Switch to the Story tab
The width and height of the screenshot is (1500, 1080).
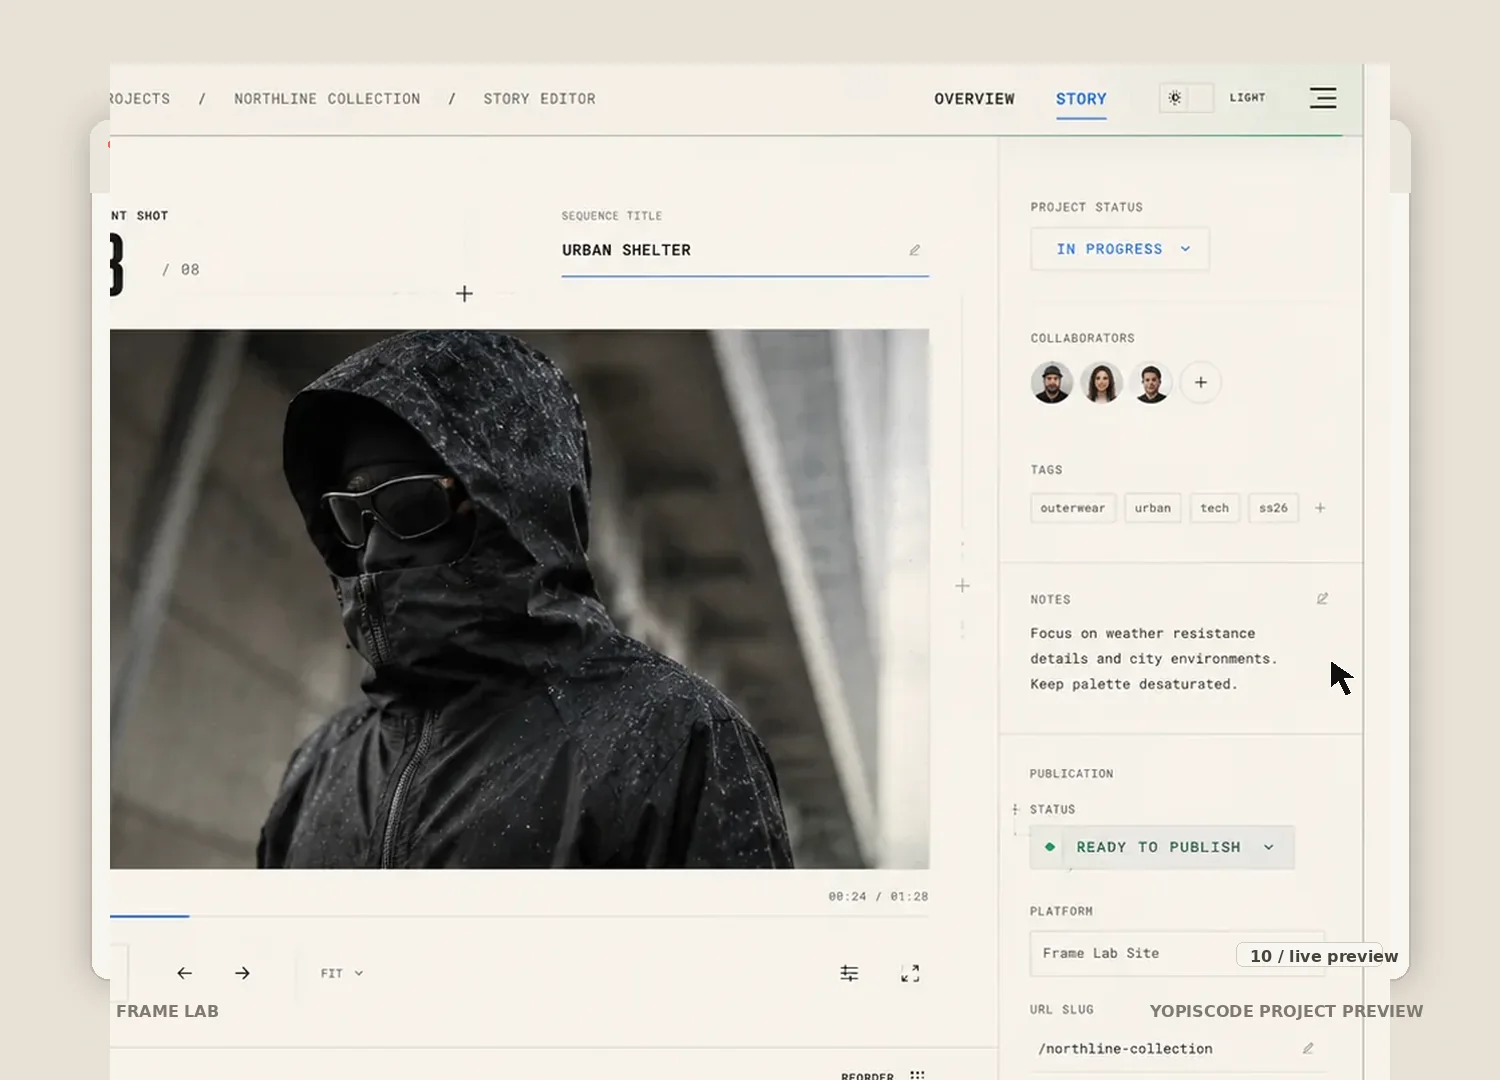pos(1081,99)
